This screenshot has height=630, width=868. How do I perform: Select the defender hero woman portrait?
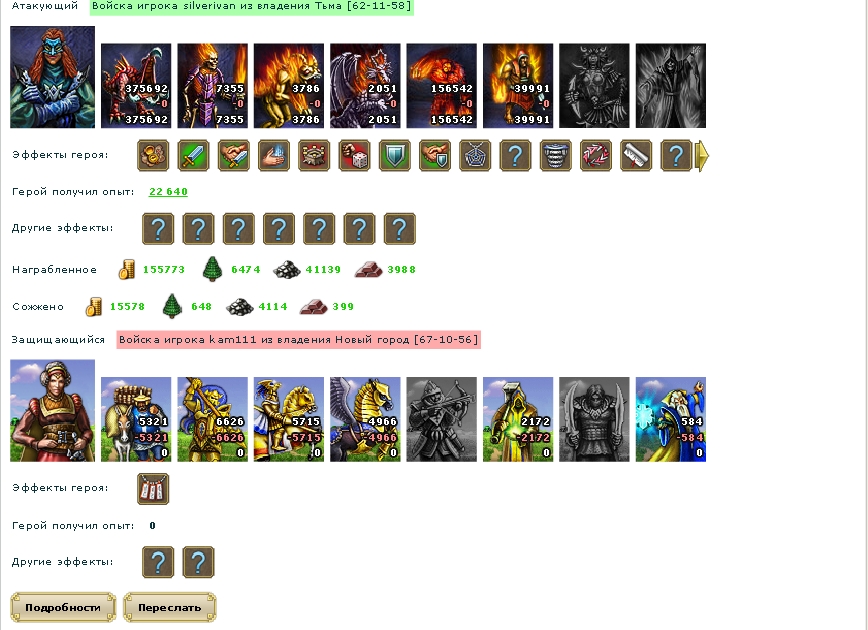coord(53,410)
